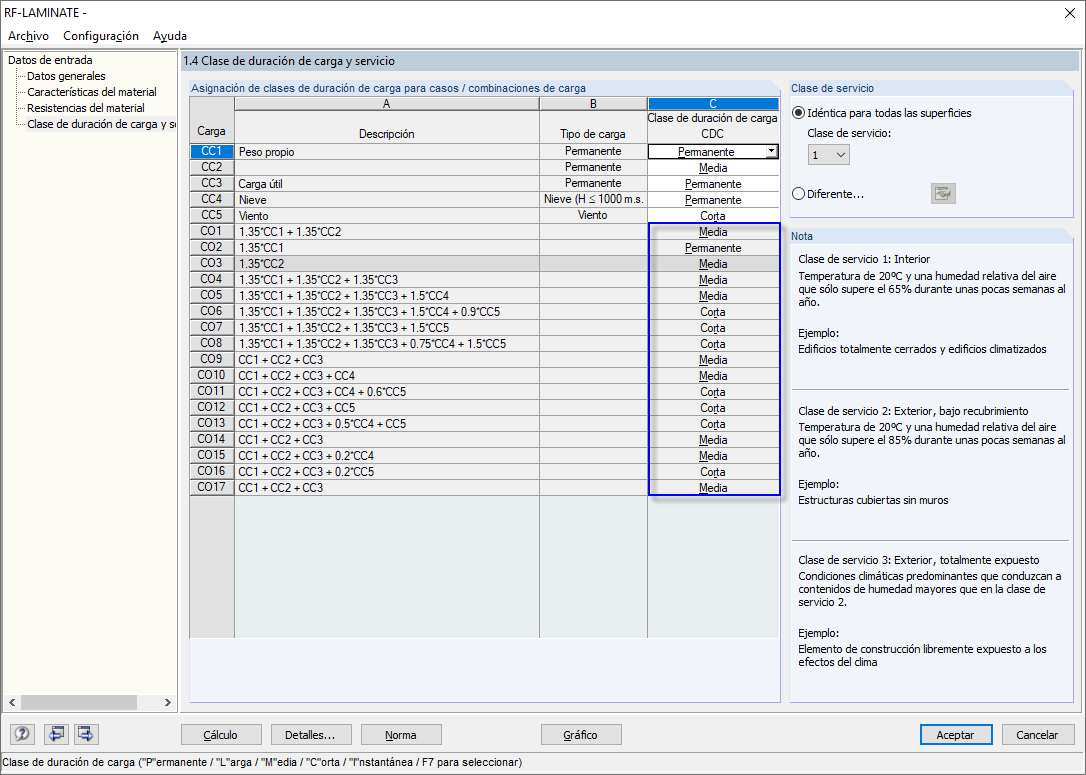1086x775 pixels.
Task: Click the CO3 "1.35*CC2" description cell
Action: click(386, 263)
